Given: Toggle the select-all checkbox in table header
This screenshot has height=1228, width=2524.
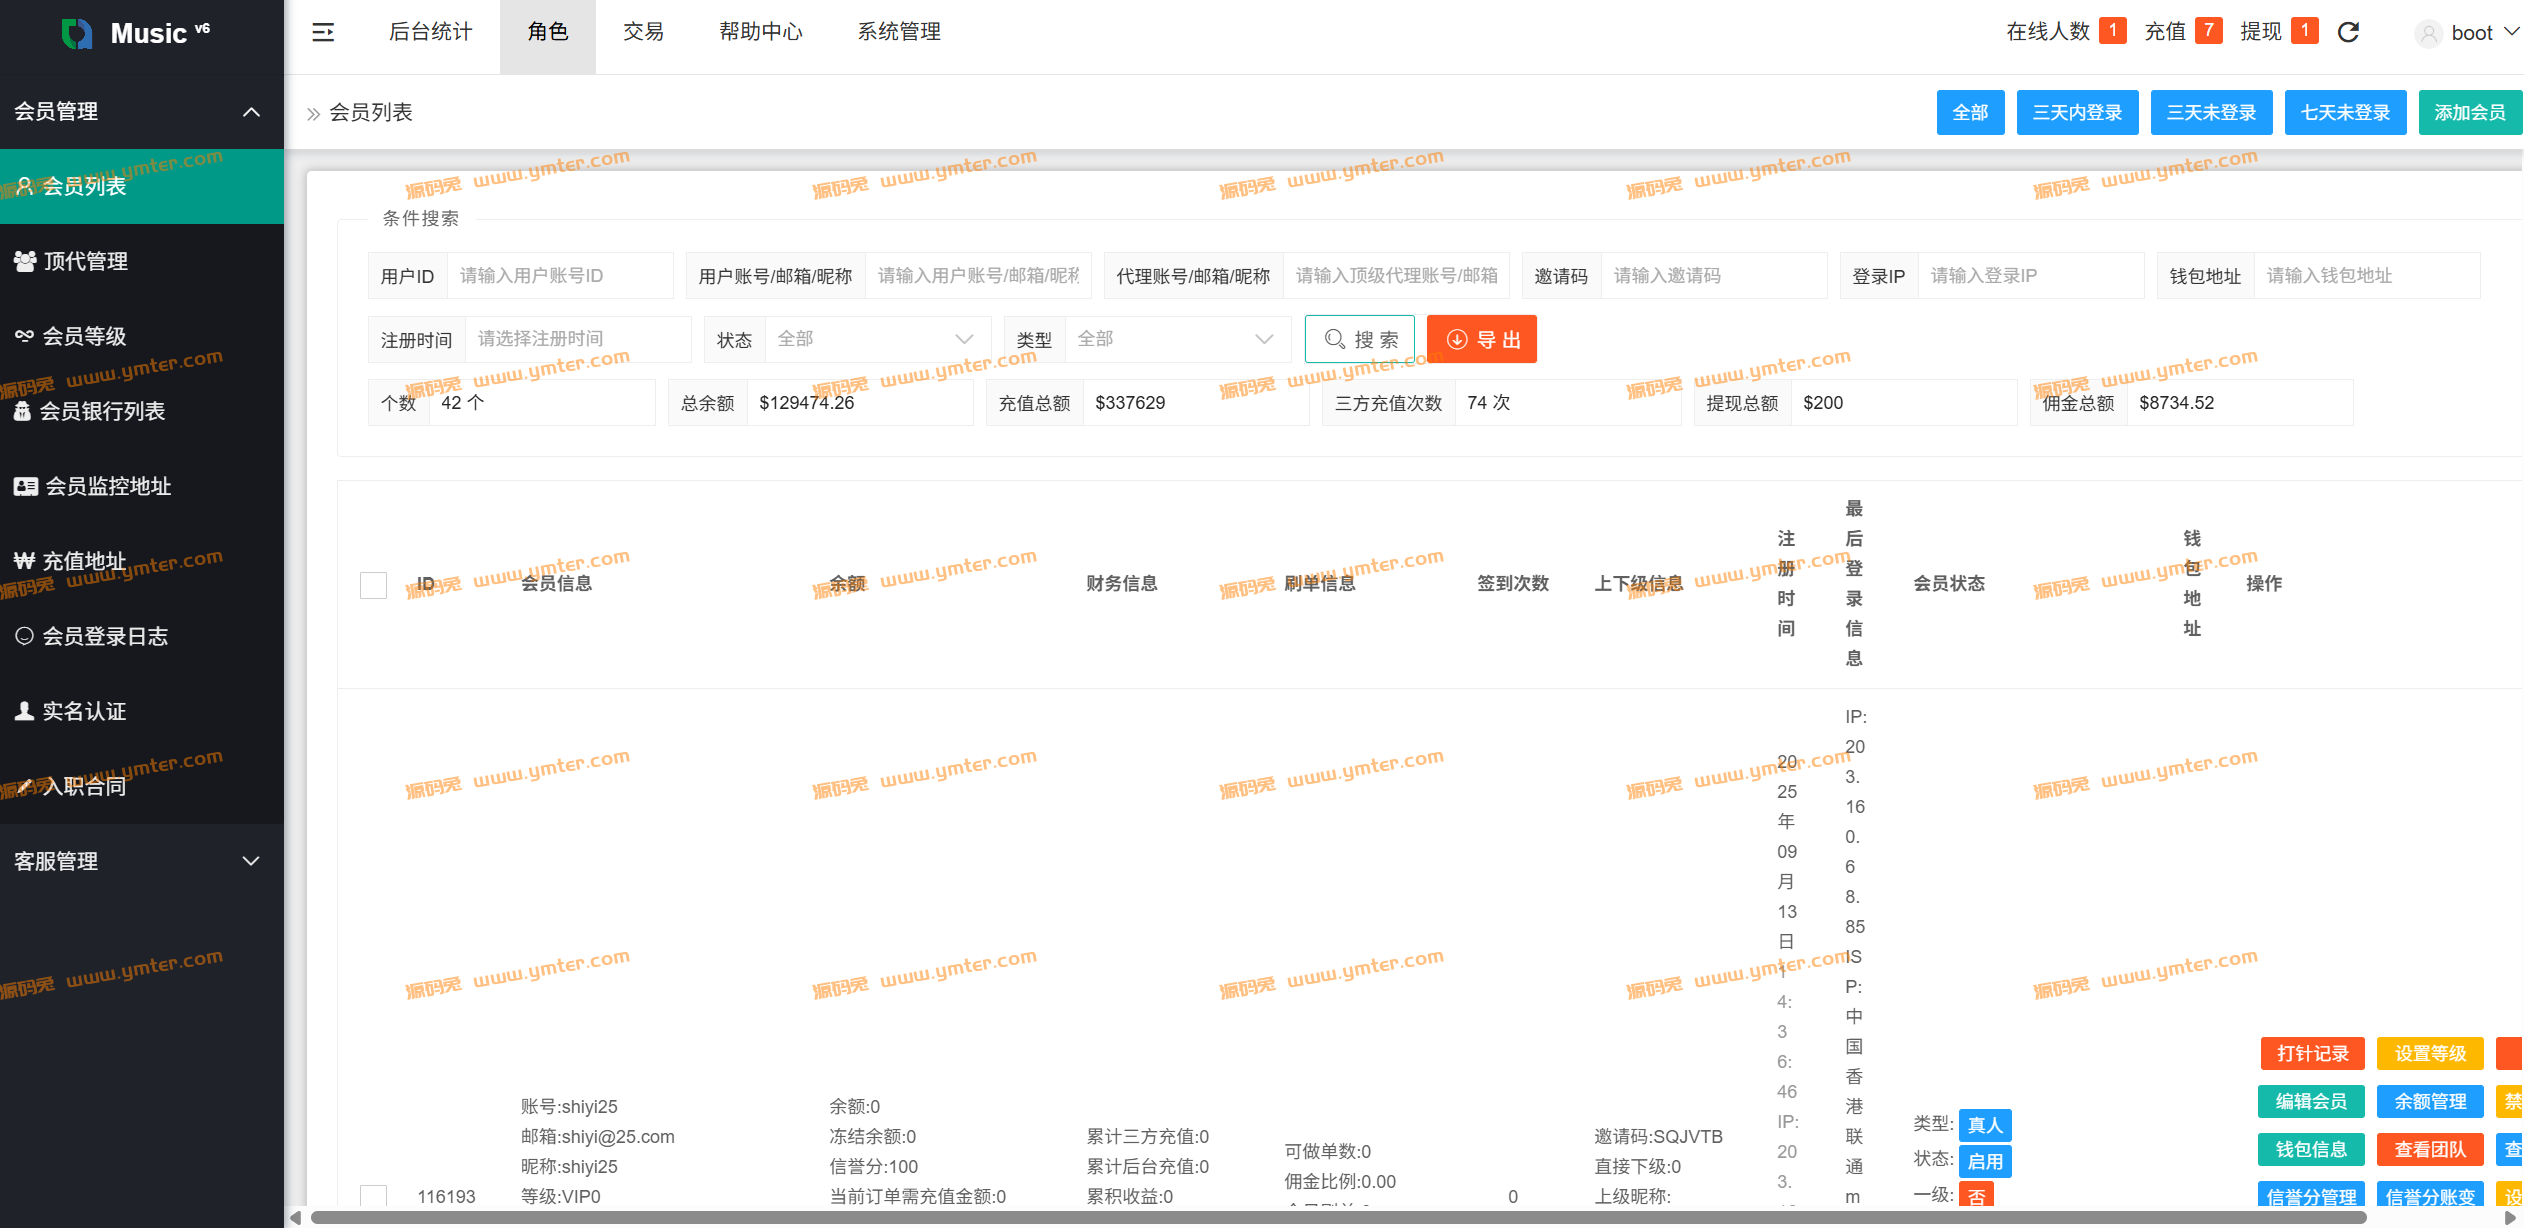Looking at the screenshot, I should (373, 585).
